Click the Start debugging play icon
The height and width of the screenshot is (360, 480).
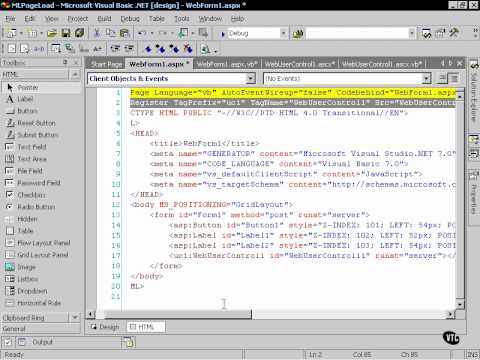[x=223, y=34]
